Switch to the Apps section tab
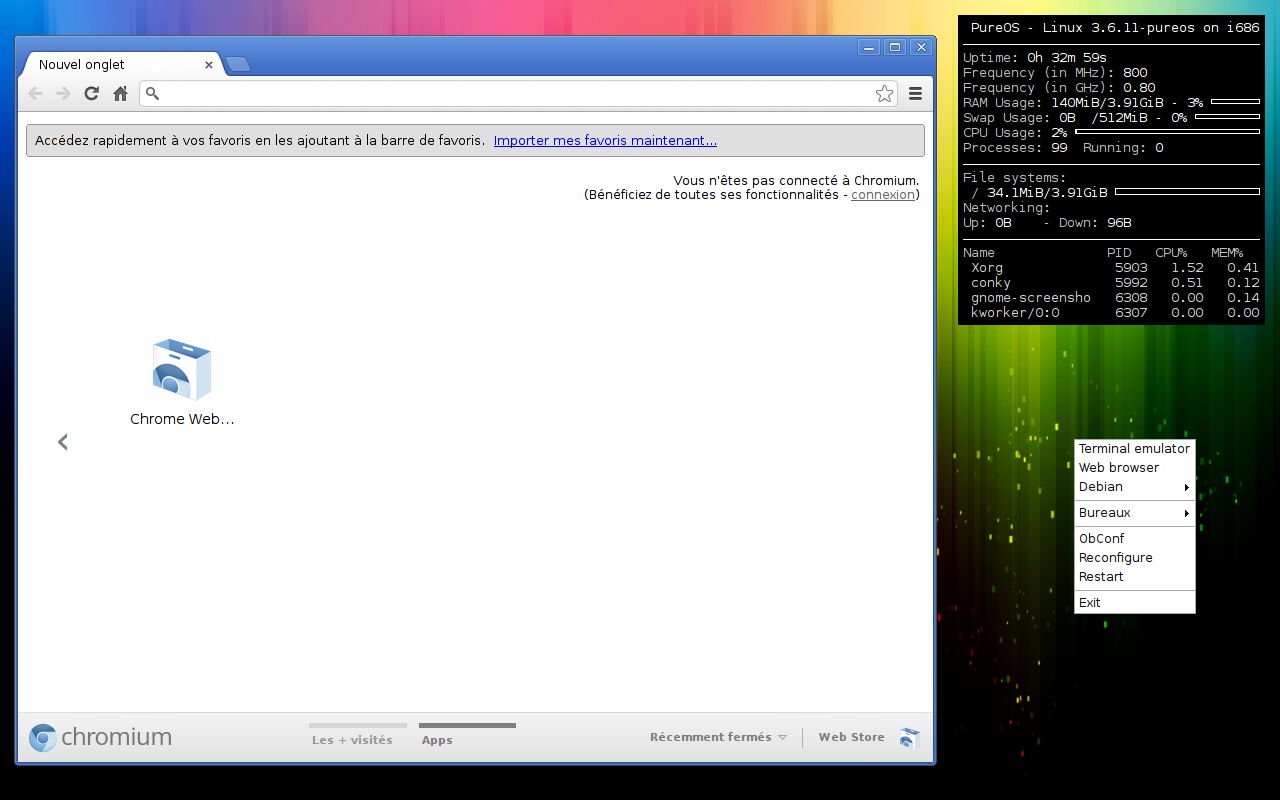This screenshot has height=800, width=1280. pyautogui.click(x=437, y=740)
